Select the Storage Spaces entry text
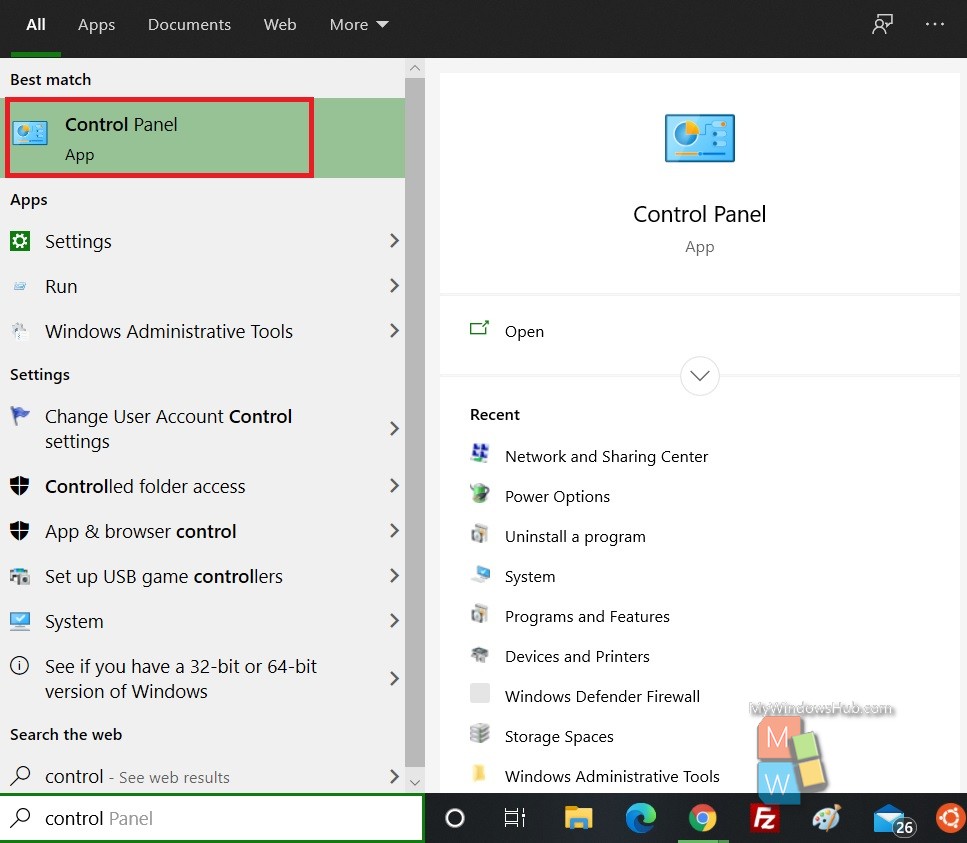Image resolution: width=967 pixels, height=843 pixels. pyautogui.click(x=559, y=736)
